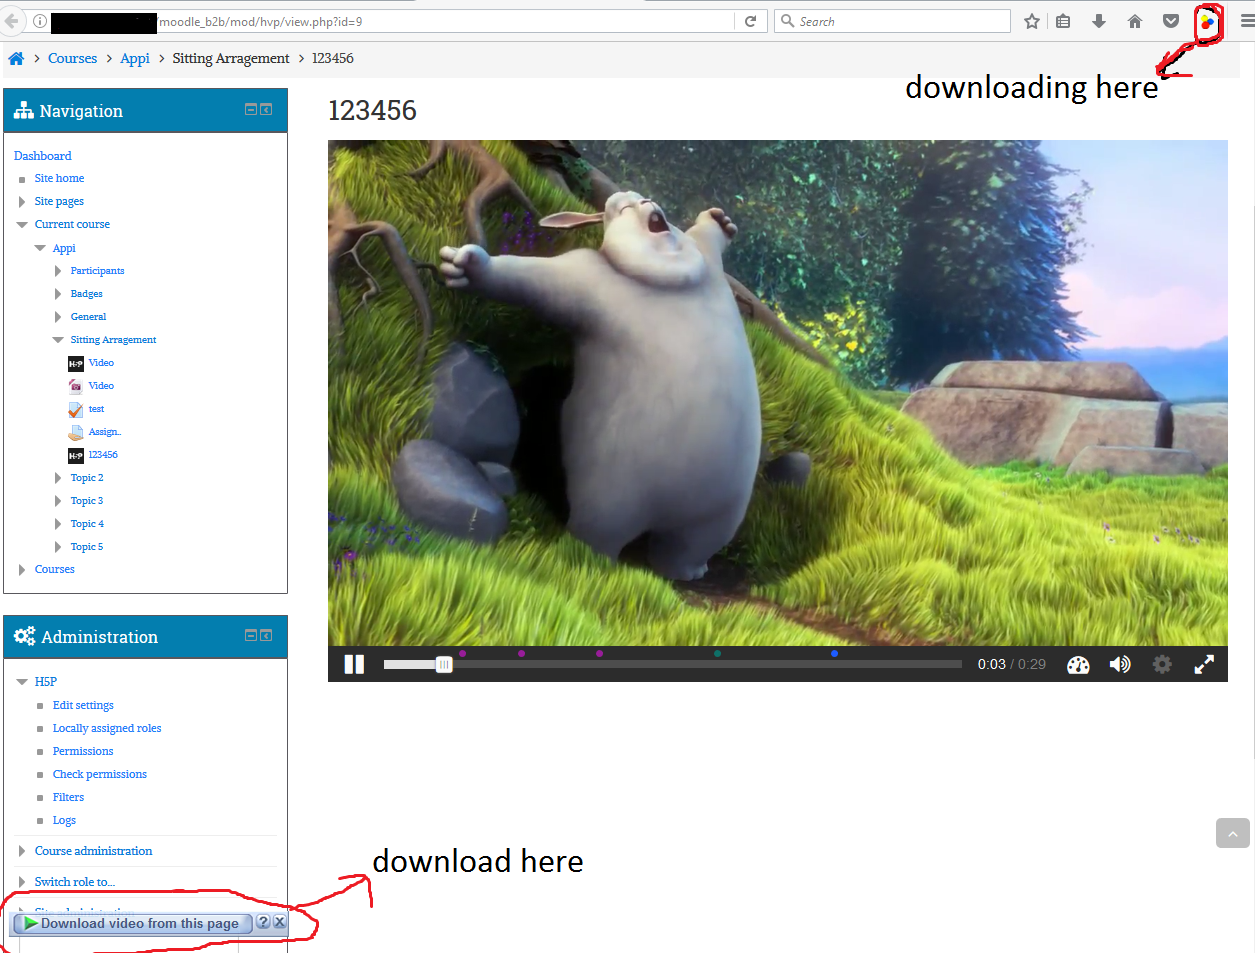Expand Topic 2 in the navigation tree

pos(58,478)
